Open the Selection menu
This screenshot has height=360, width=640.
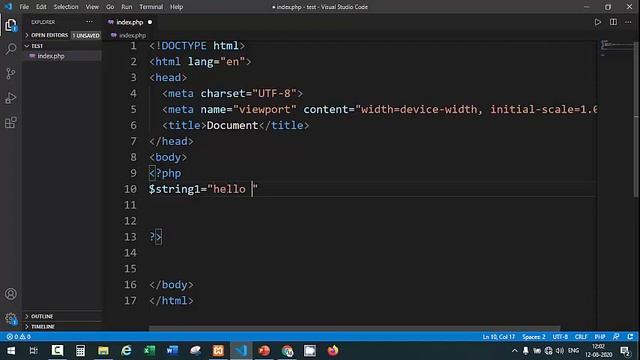tap(66, 7)
